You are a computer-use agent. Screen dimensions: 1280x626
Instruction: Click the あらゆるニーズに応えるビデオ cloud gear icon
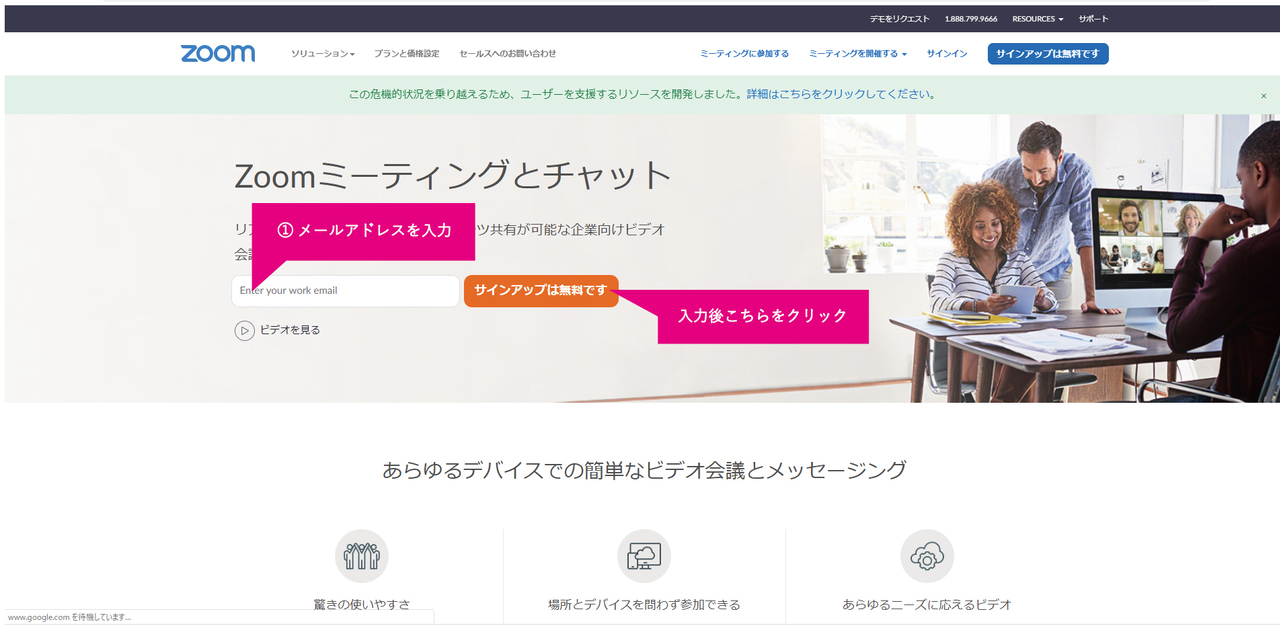click(927, 556)
